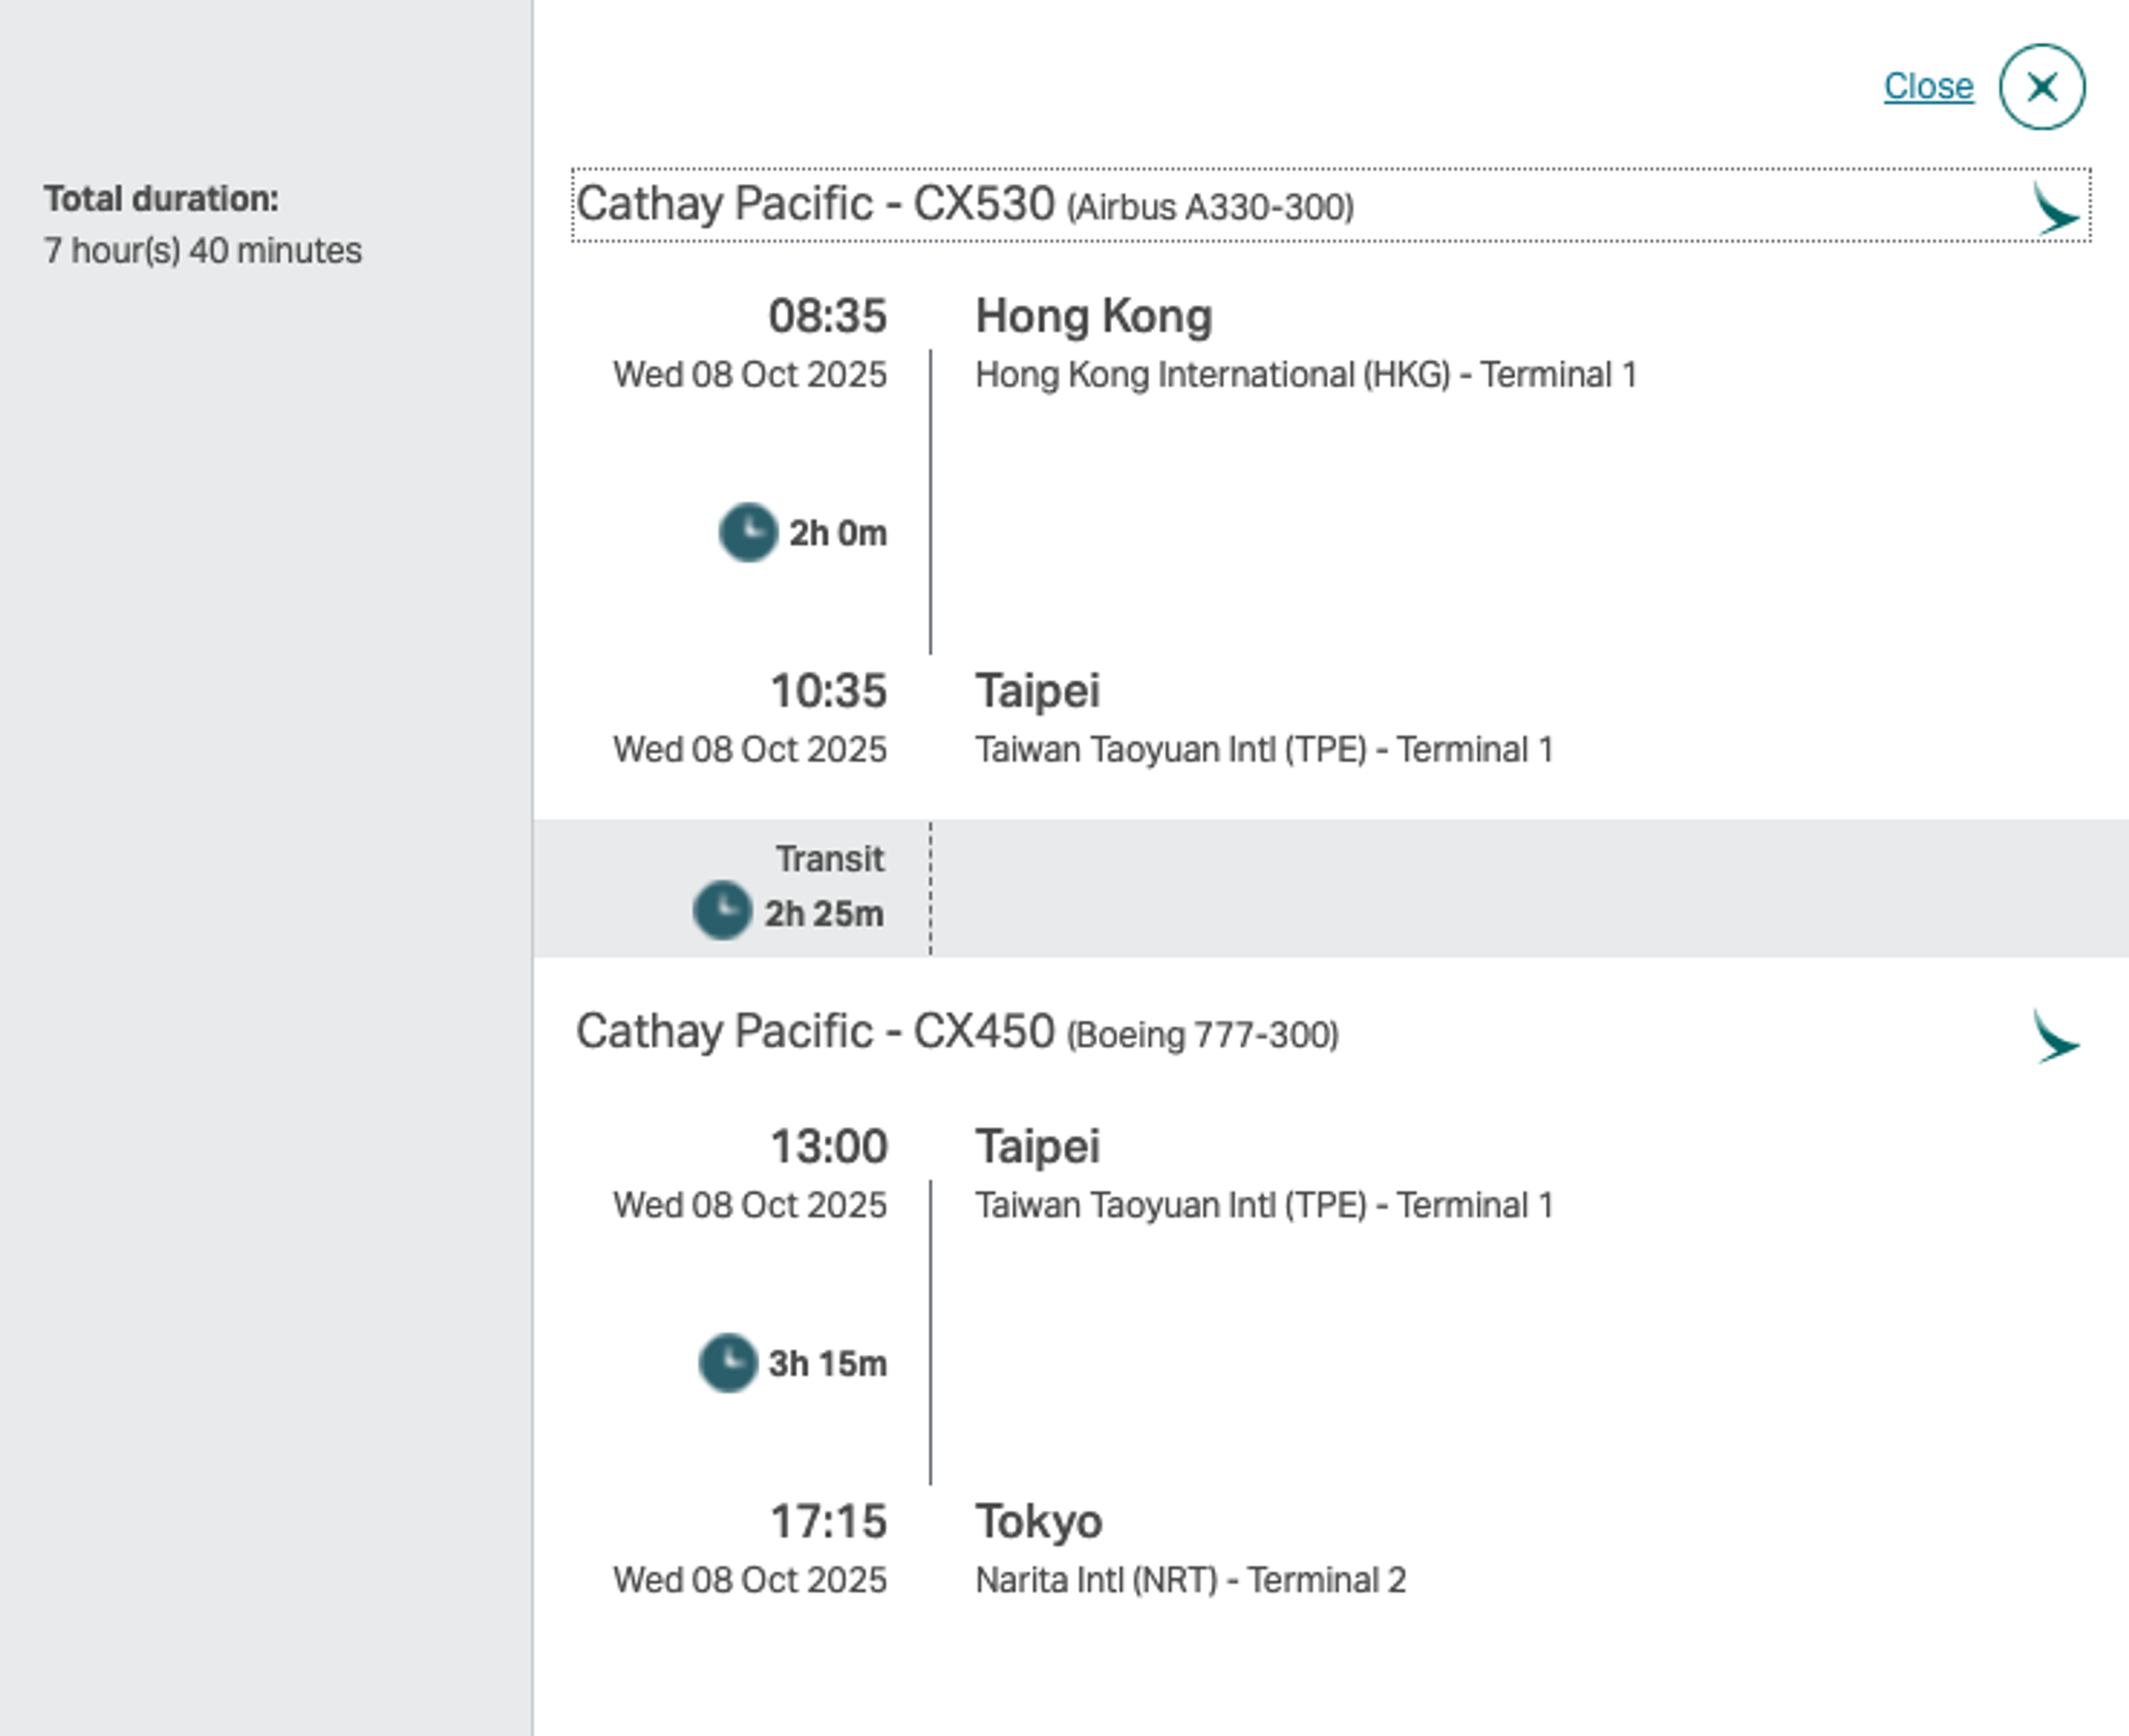Image resolution: width=2129 pixels, height=1736 pixels.
Task: Close the flight details with X button
Action: (2042, 87)
